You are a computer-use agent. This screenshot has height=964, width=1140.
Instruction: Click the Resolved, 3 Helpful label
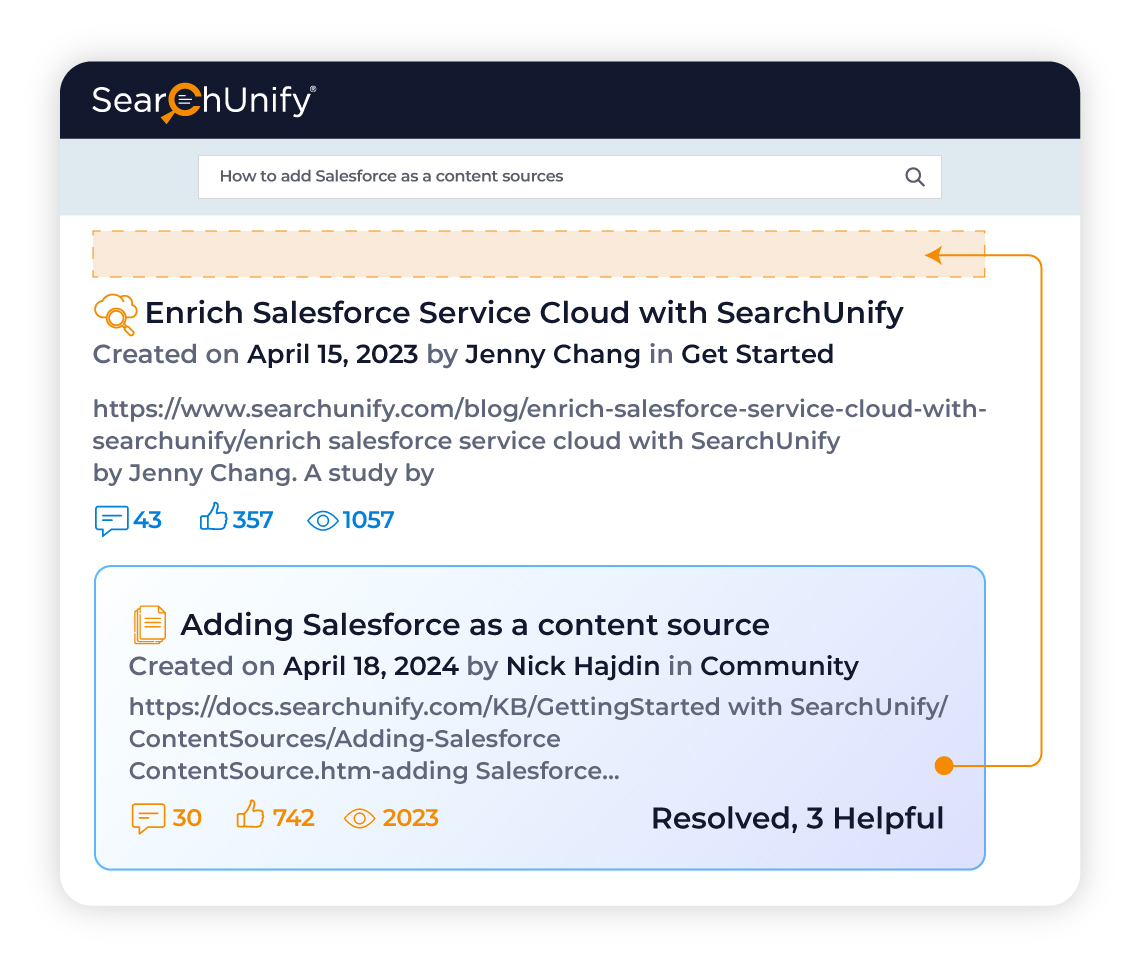[797, 819]
